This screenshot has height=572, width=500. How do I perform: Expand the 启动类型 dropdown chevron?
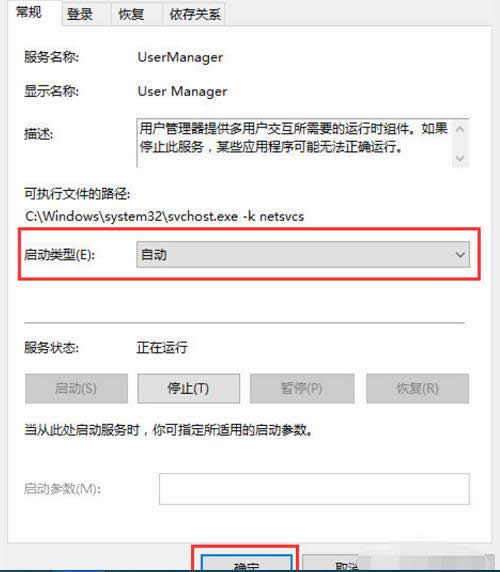[x=460, y=255]
